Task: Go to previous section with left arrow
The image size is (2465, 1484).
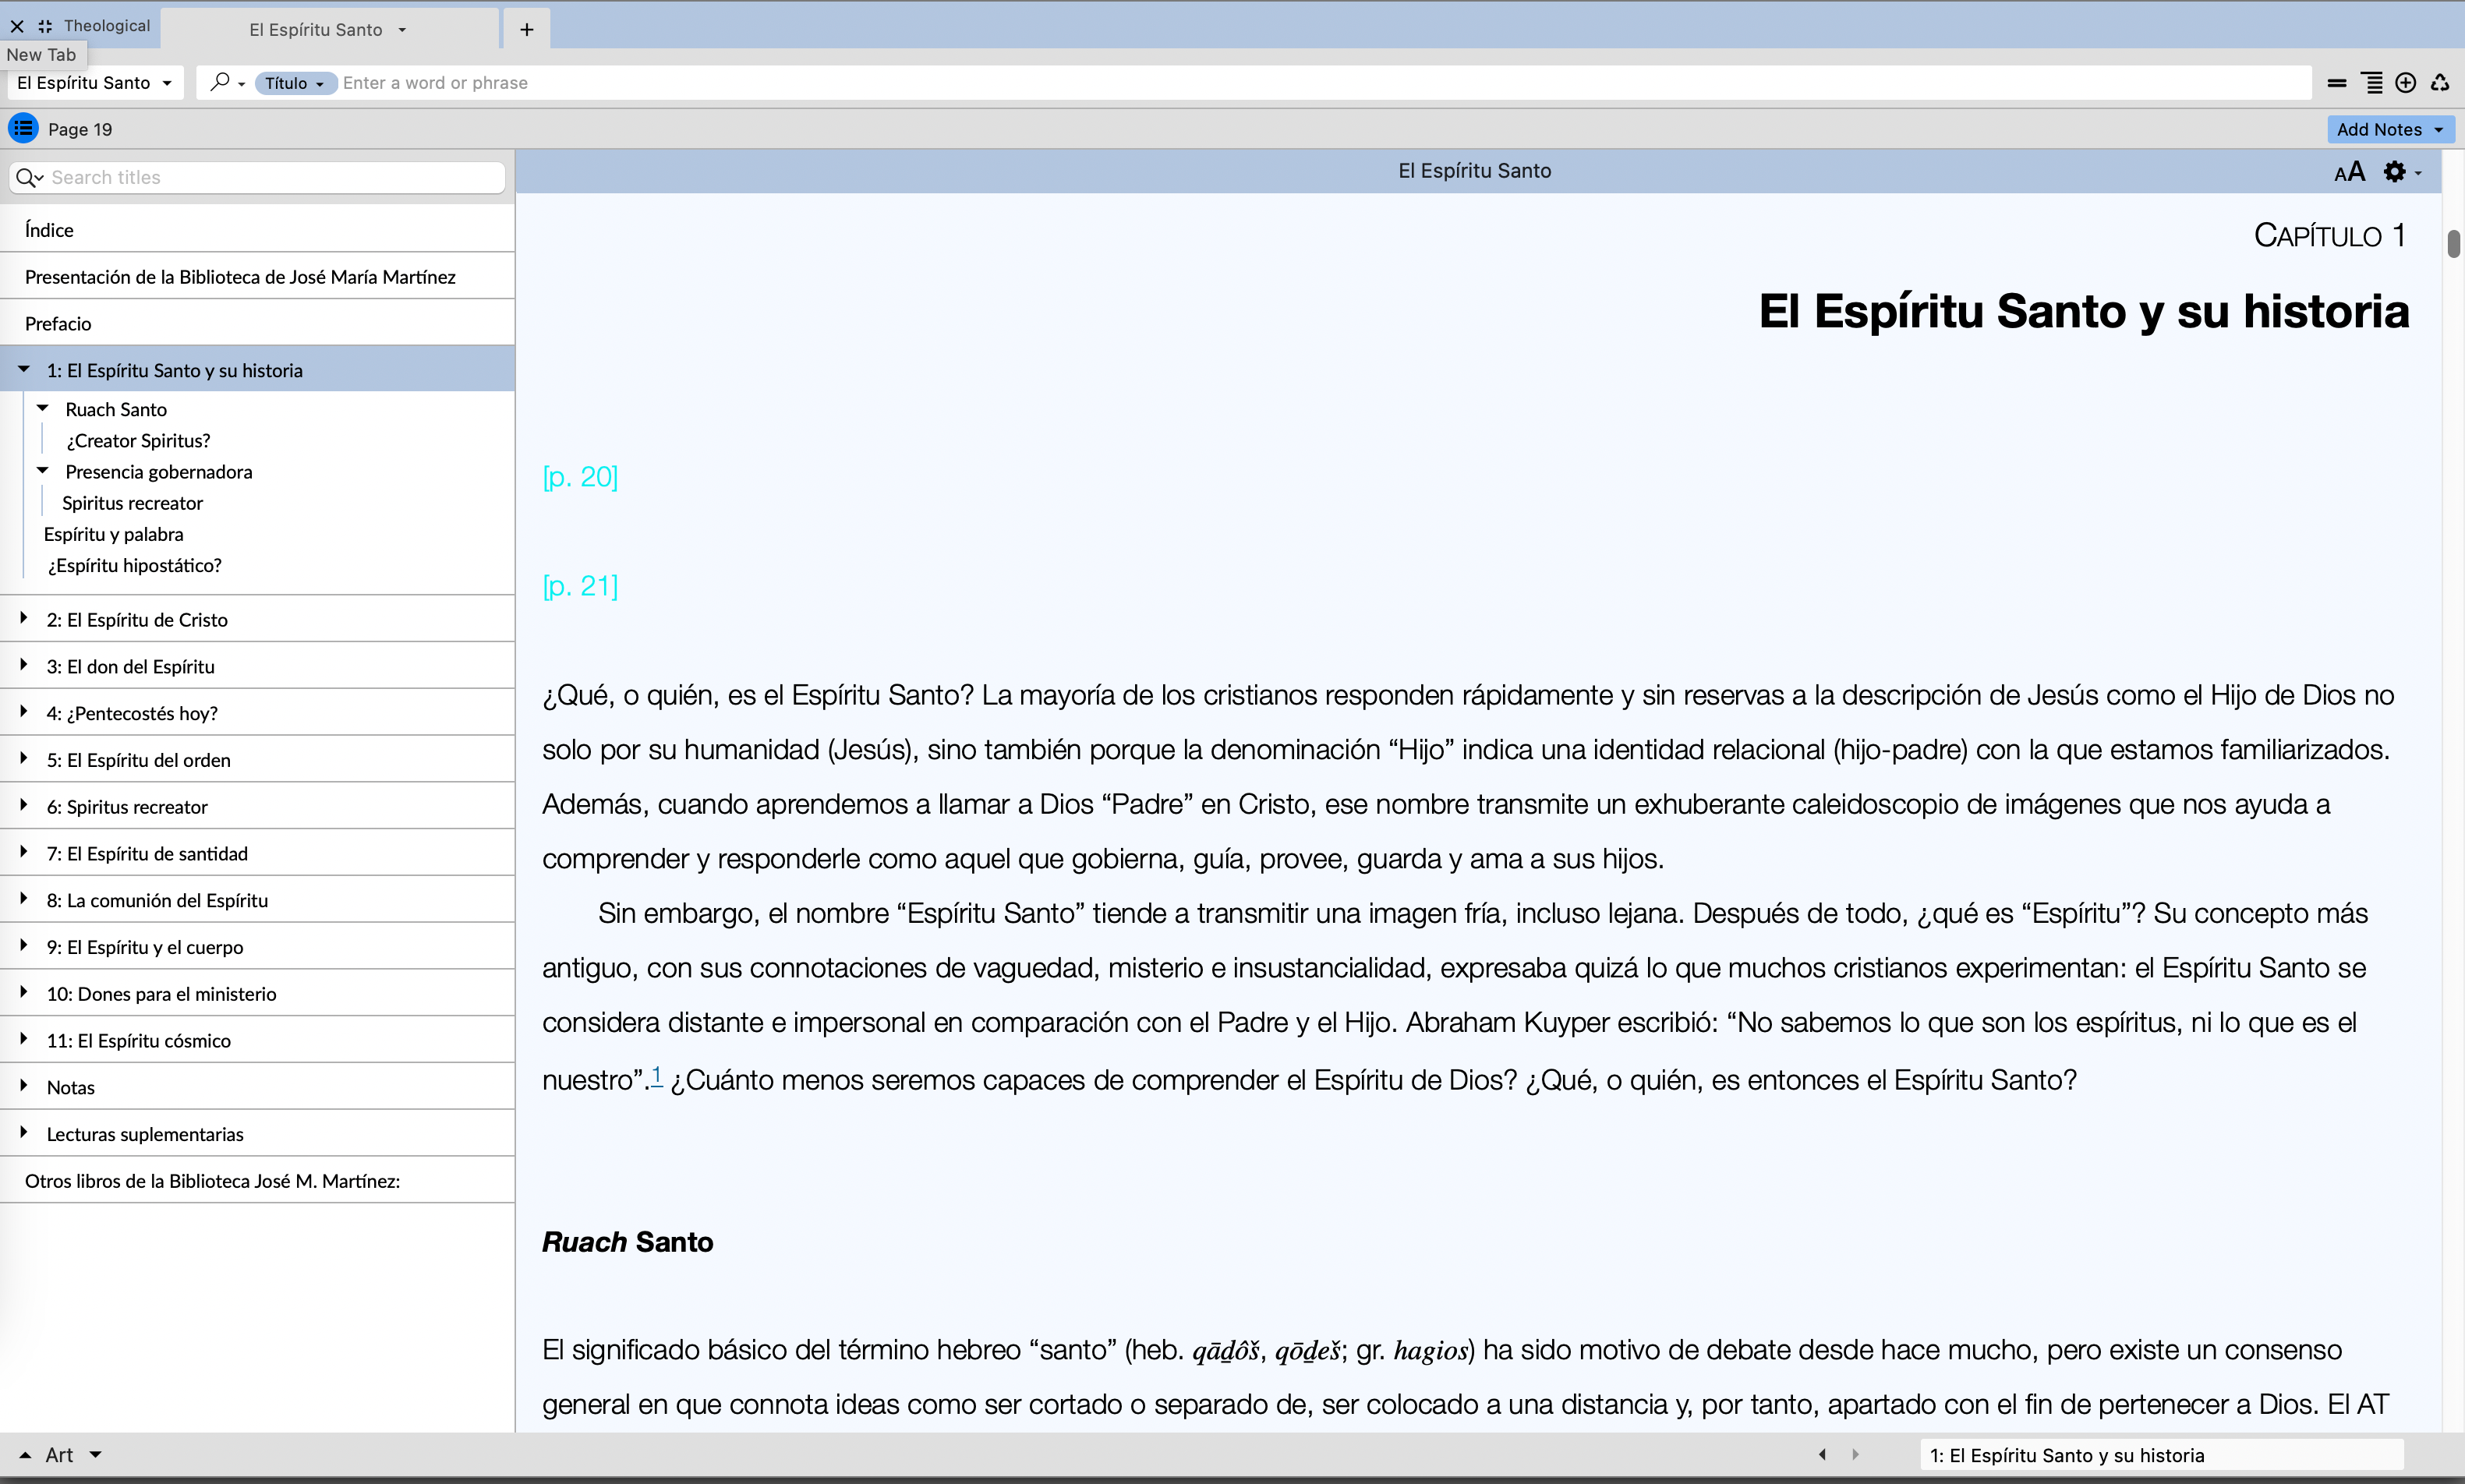Action: click(x=1822, y=1455)
